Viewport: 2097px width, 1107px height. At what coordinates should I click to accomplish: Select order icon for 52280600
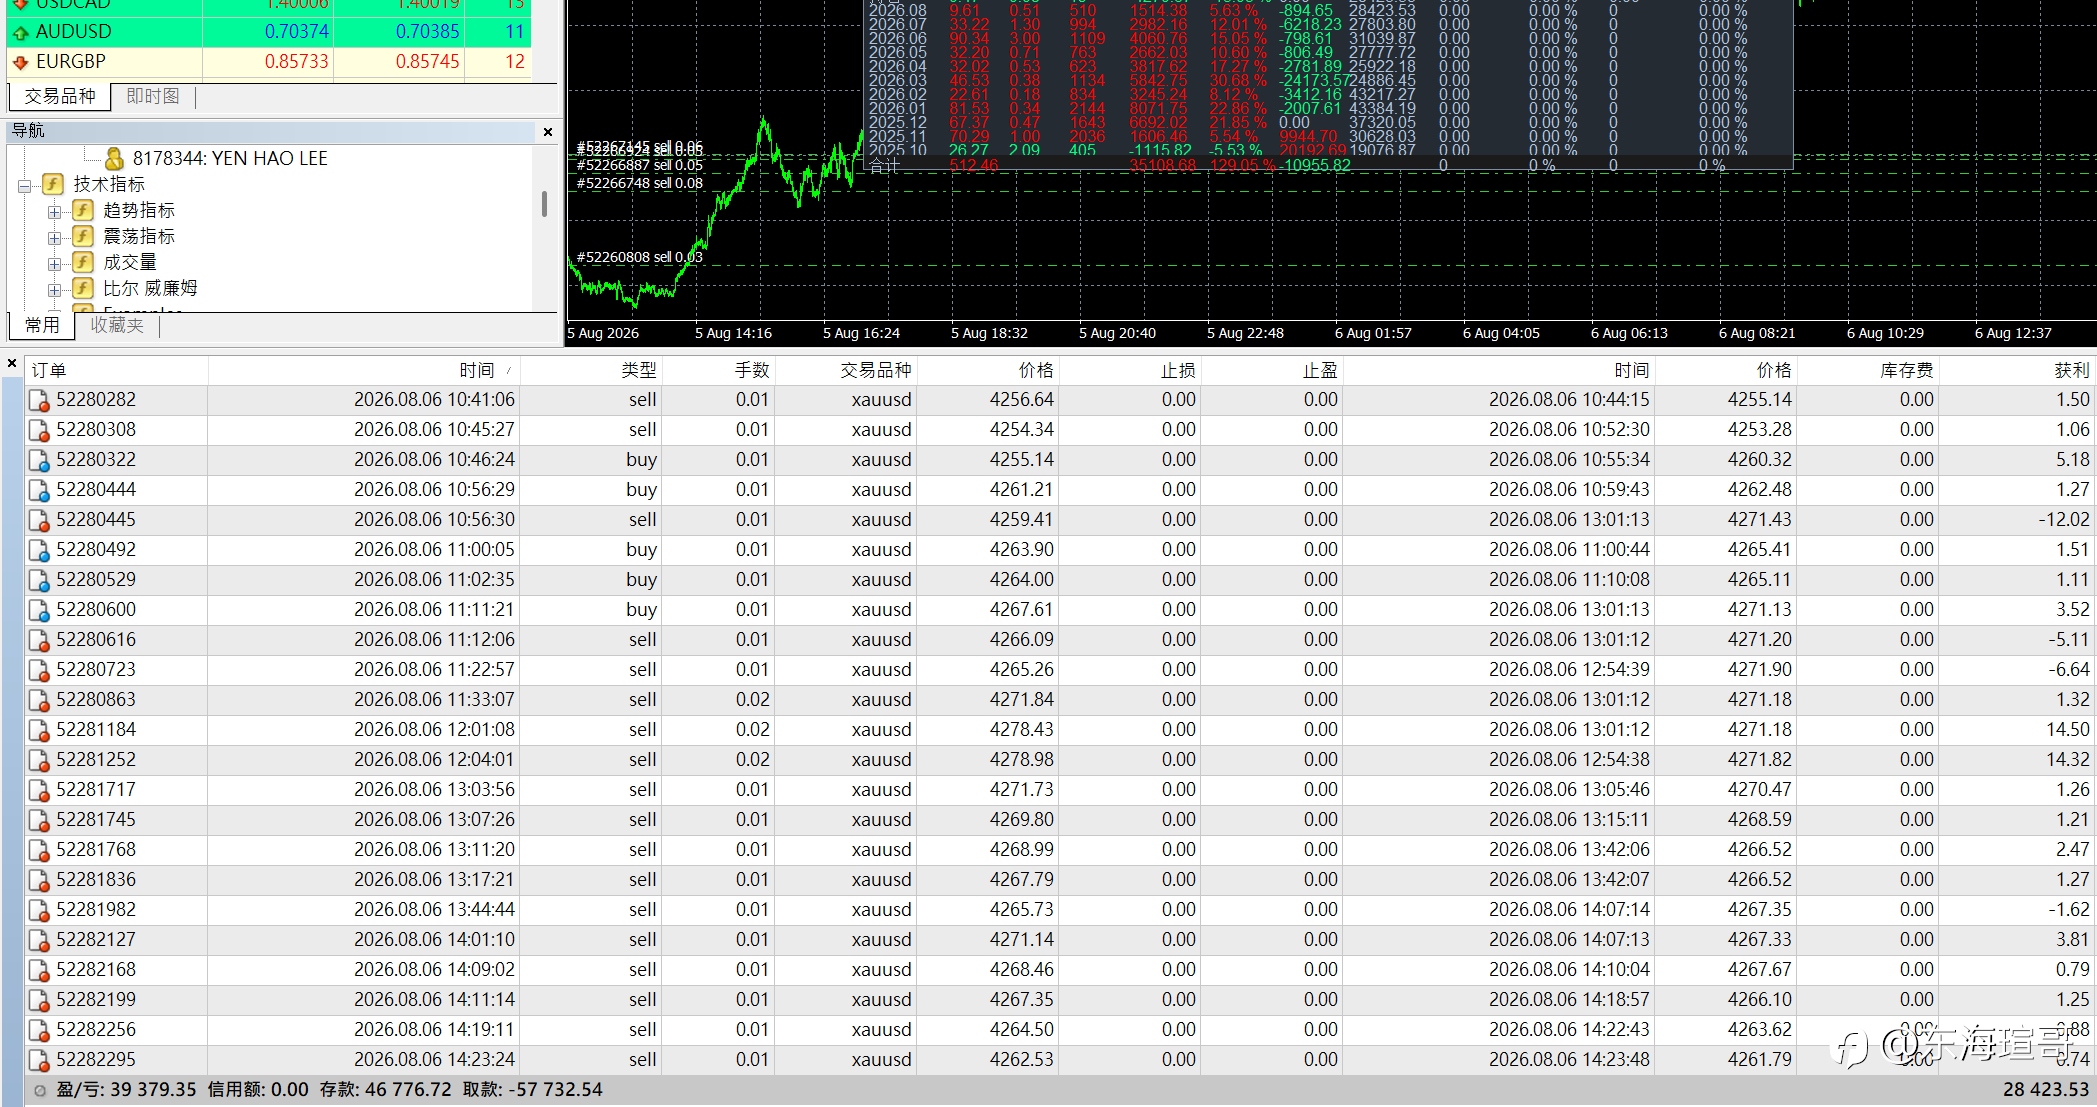pyautogui.click(x=39, y=610)
